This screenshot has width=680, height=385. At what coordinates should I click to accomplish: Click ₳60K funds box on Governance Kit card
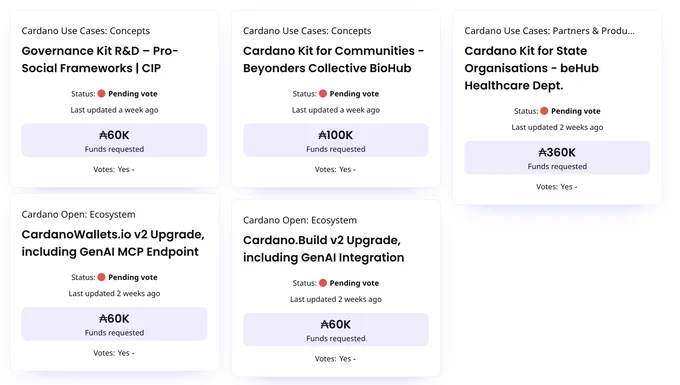click(x=114, y=140)
